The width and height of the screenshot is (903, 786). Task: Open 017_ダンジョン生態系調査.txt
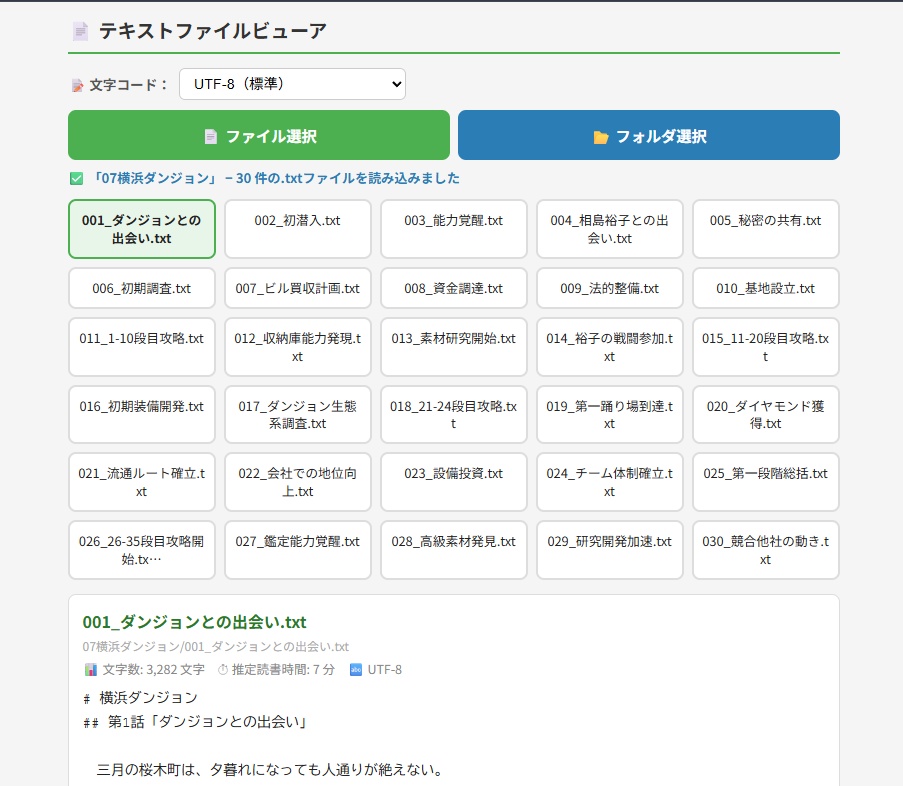tap(297, 413)
